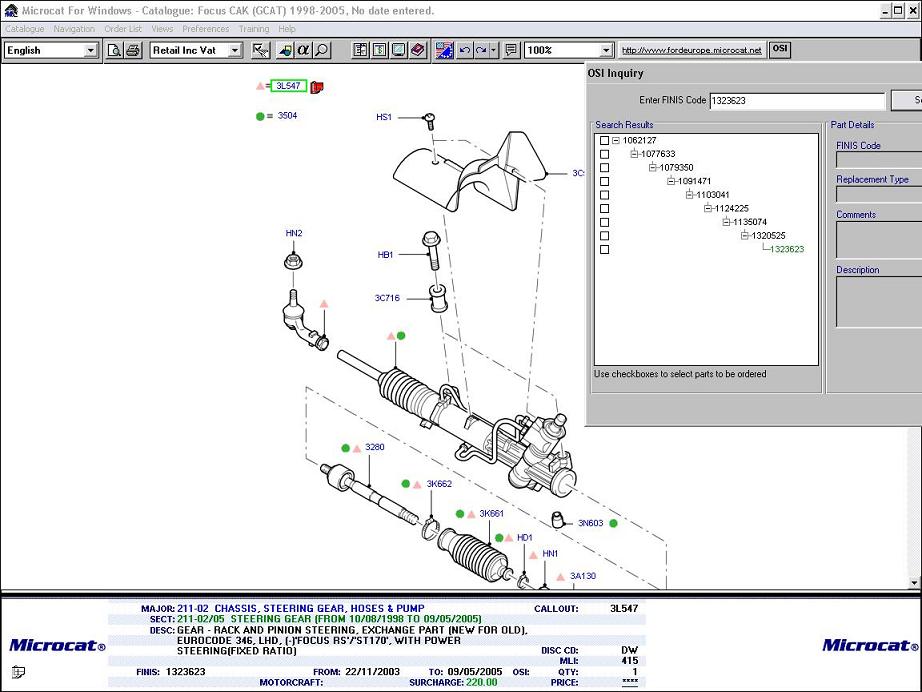
Task: Check the box in the 1091471 row
Action: 604,181
